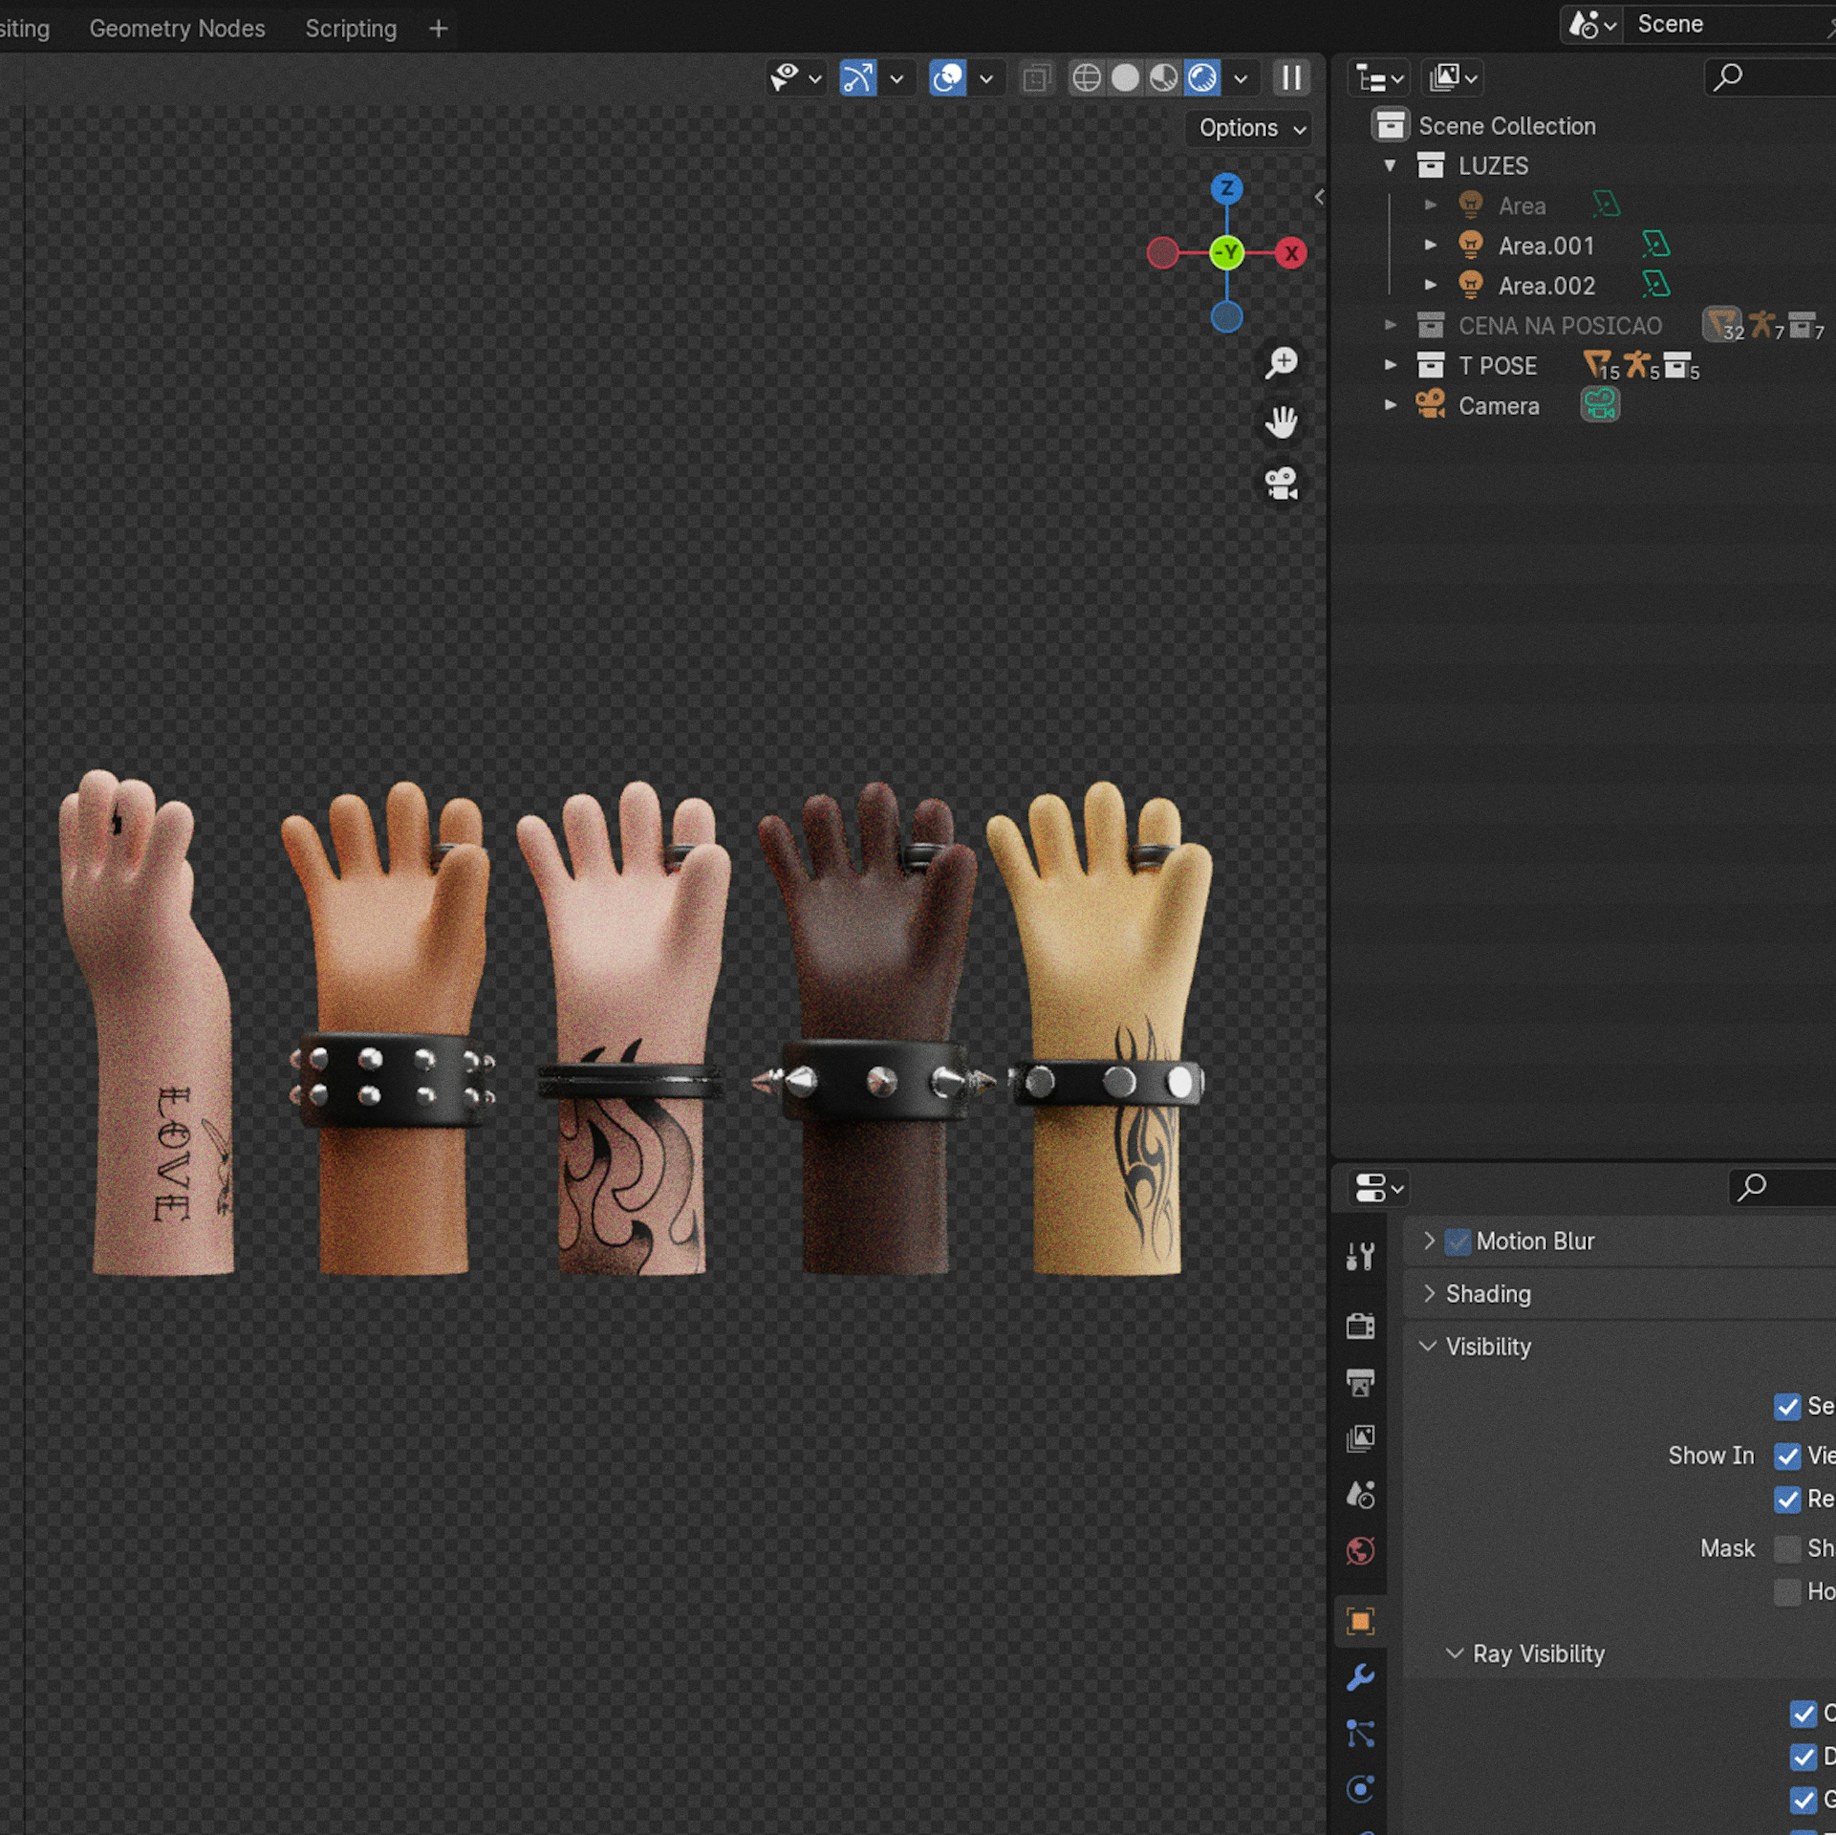Expand the Shading panel
This screenshot has width=1836, height=1835.
[x=1487, y=1294]
